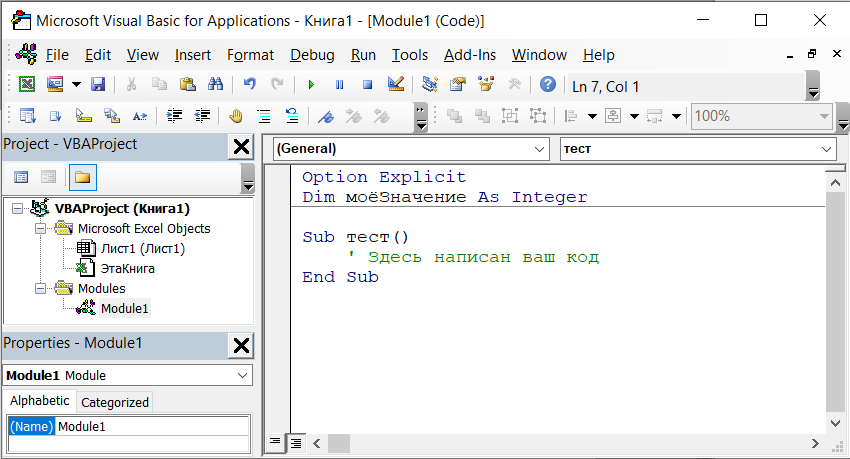Click Complete Word icon

(140, 116)
